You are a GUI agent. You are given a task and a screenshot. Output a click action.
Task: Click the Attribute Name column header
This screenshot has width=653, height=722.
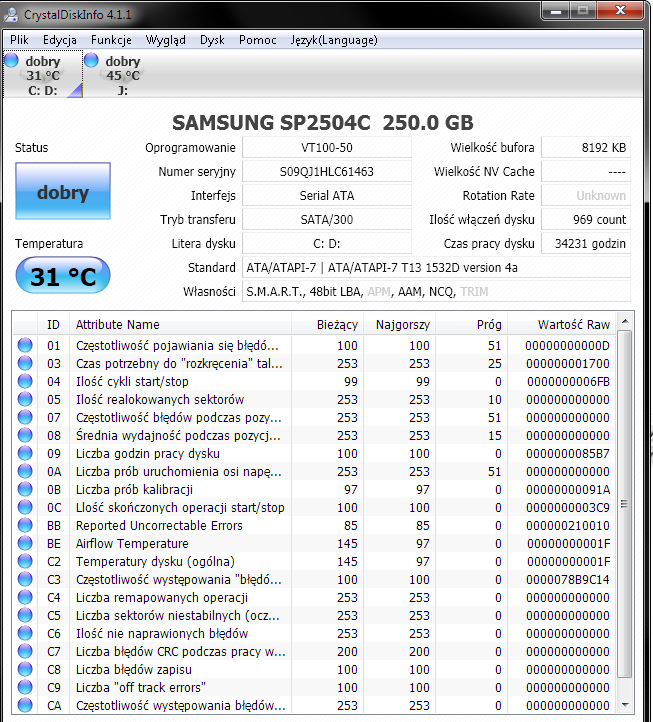click(180, 325)
